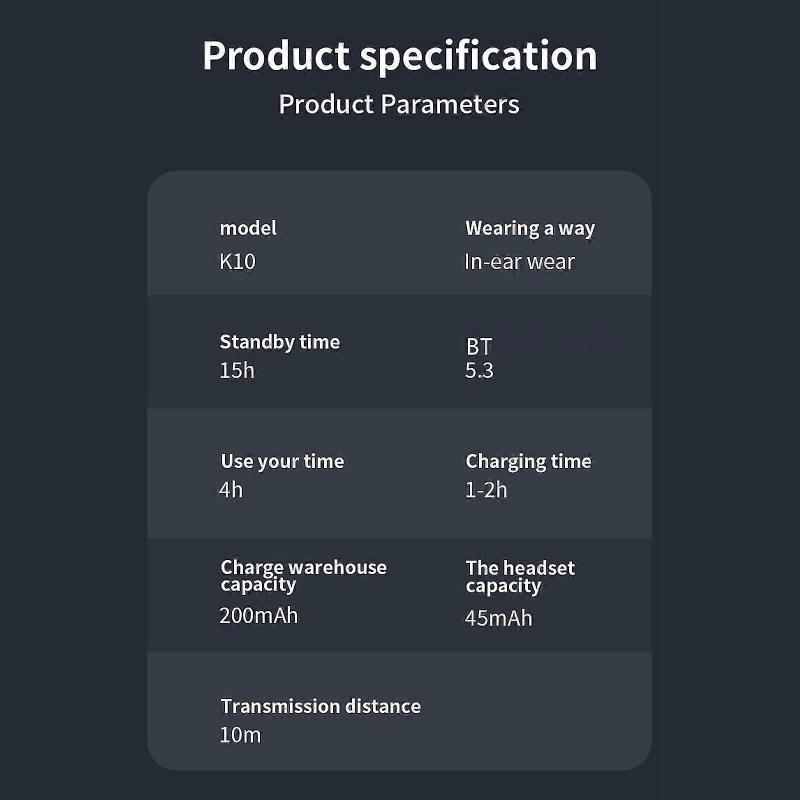Click the "Standby time" label
The image size is (800, 800).
(x=280, y=342)
